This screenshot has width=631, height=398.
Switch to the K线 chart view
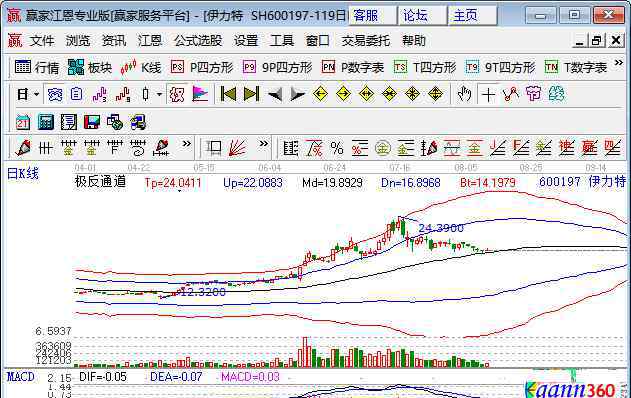[x=140, y=67]
